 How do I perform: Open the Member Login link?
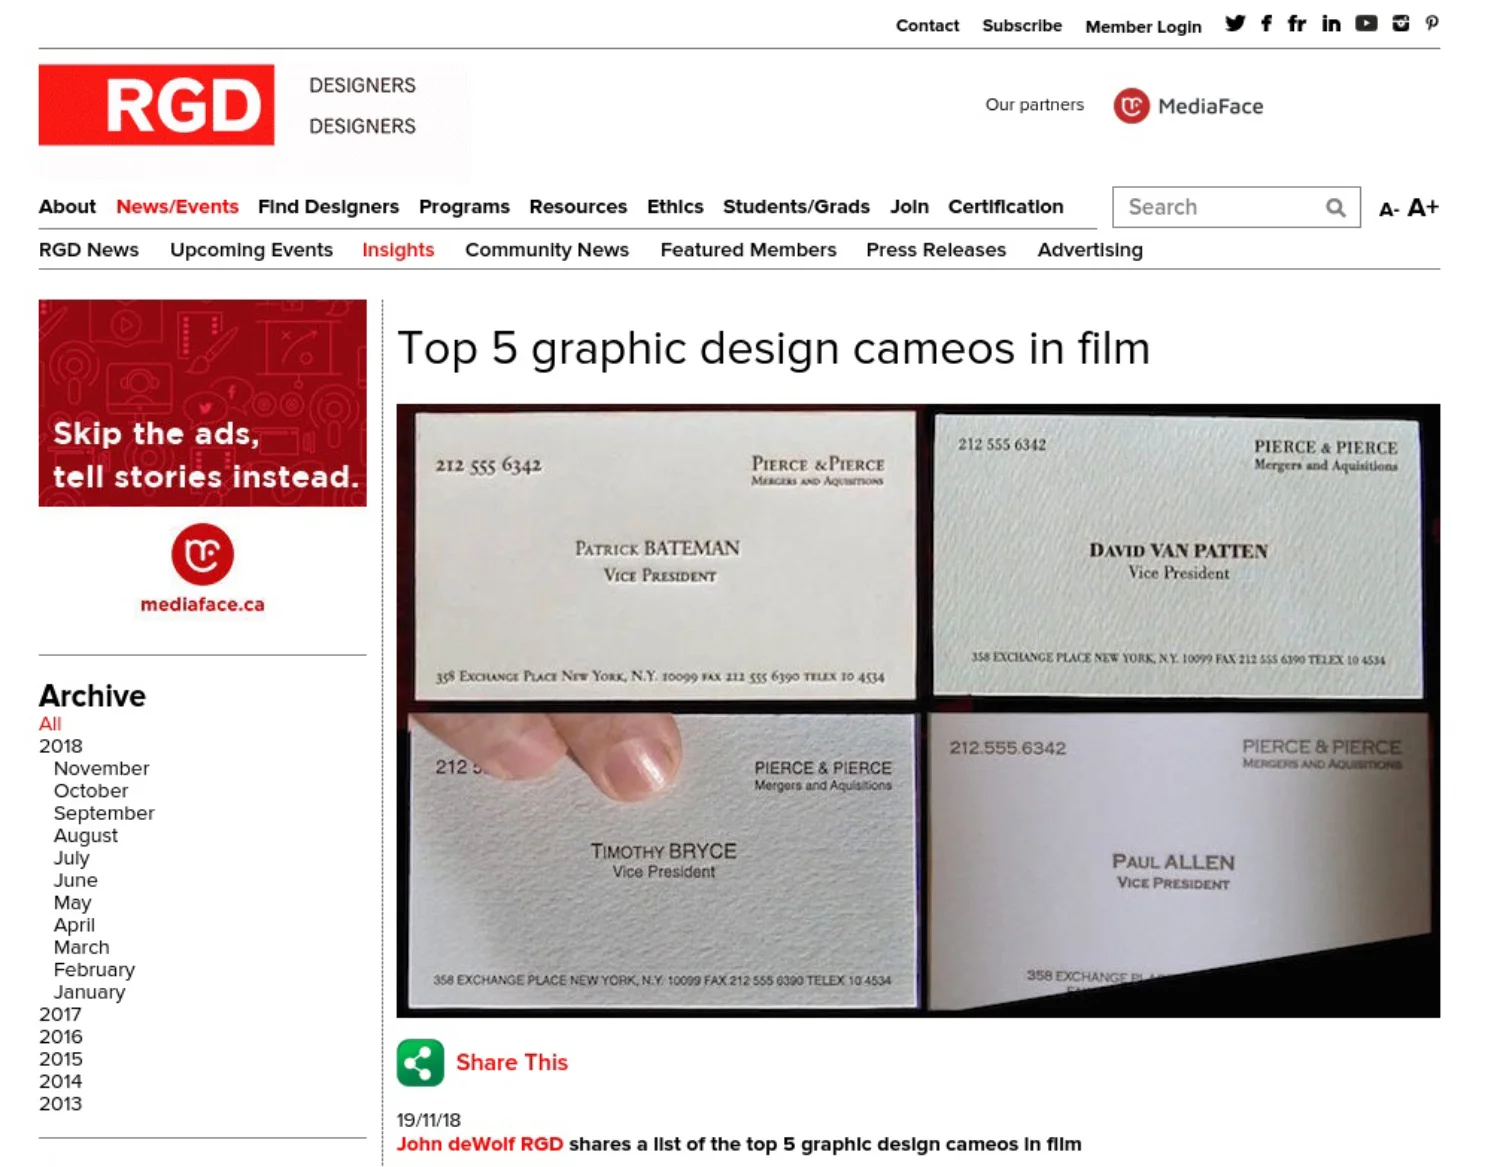tap(1143, 27)
